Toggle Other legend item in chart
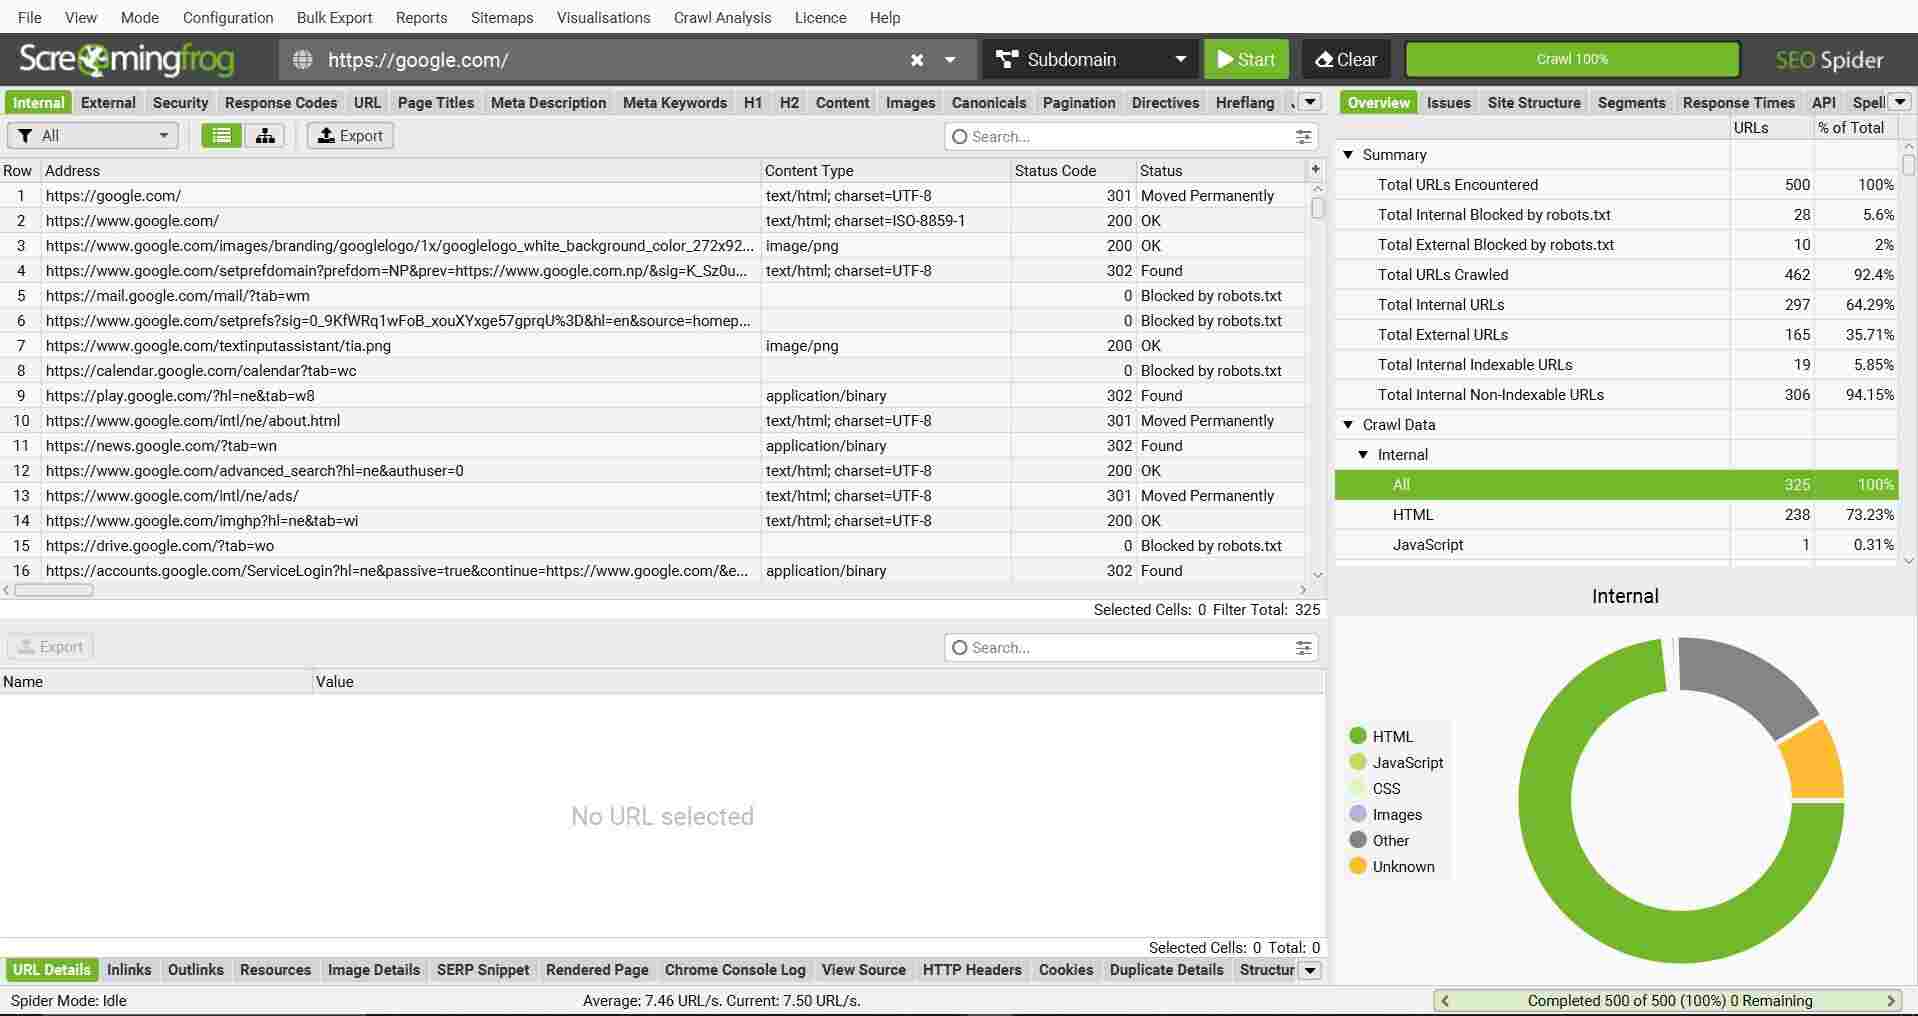 (1379, 840)
